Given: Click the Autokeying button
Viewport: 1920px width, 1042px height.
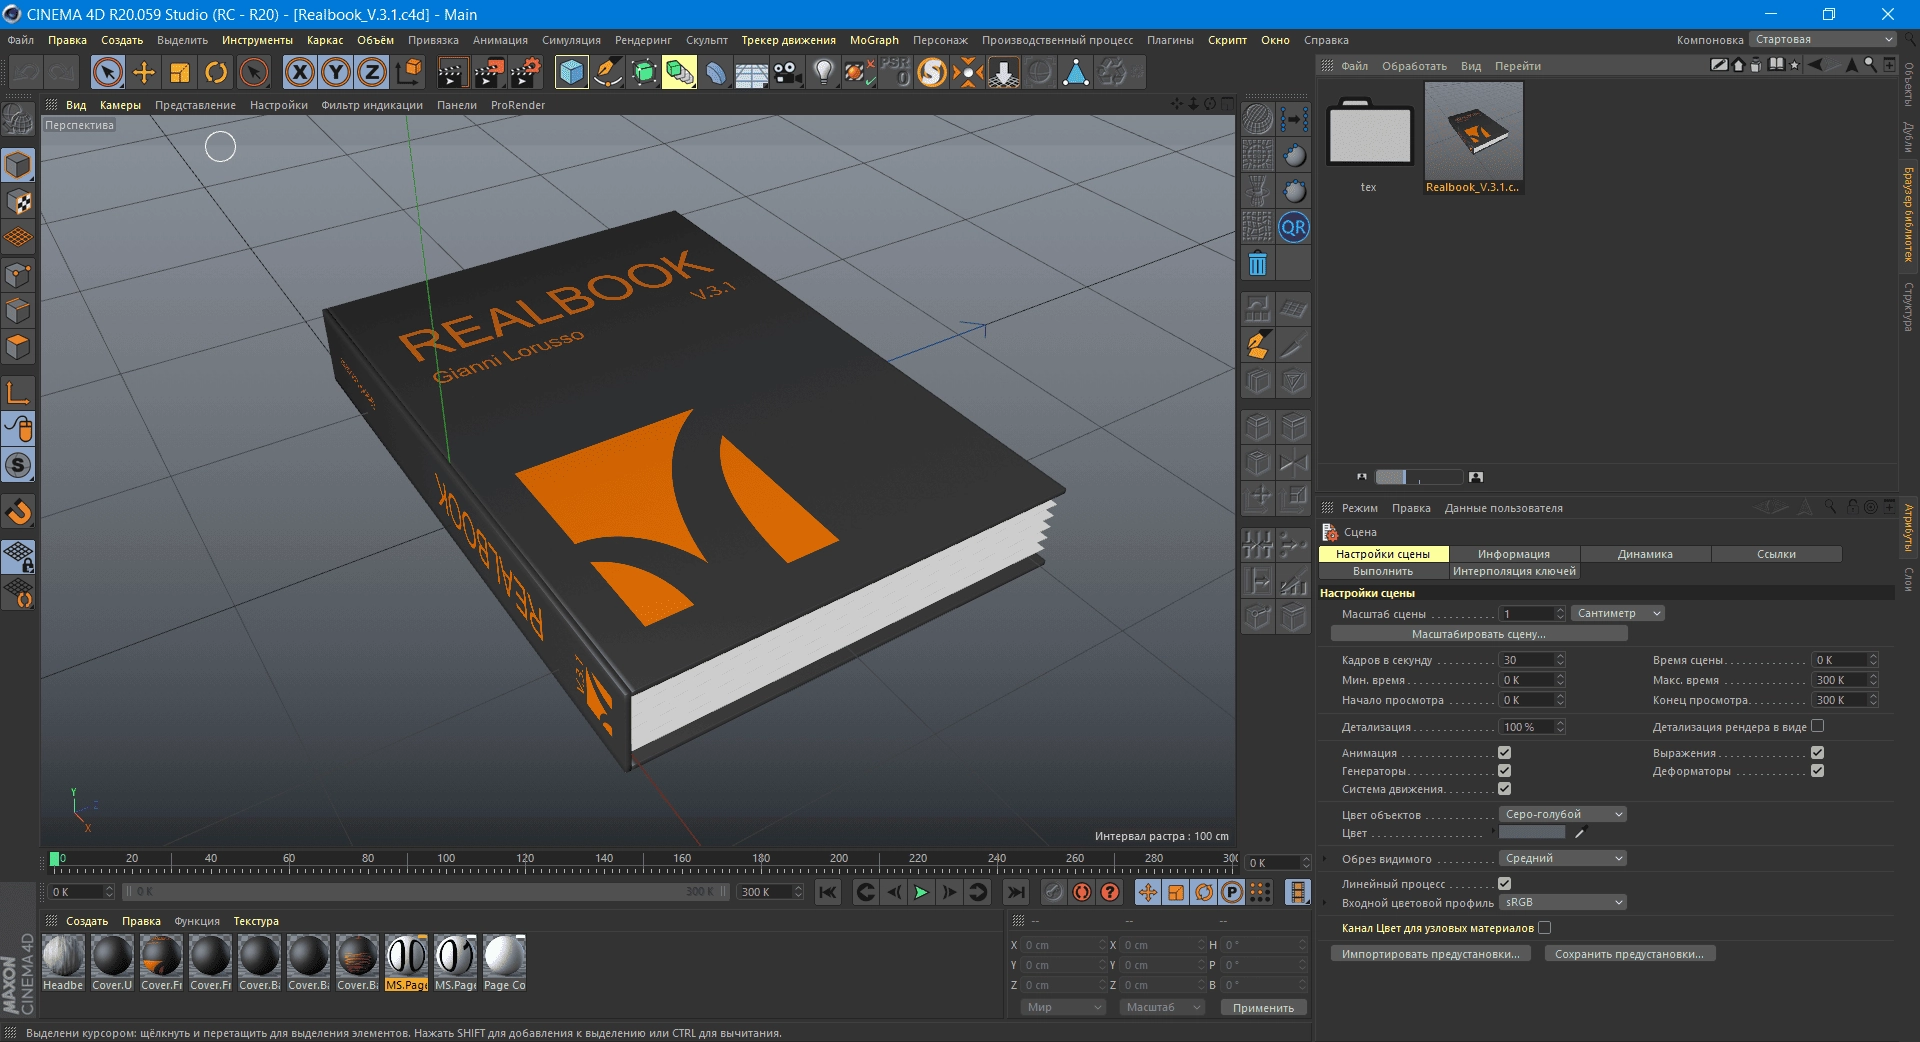Looking at the screenshot, I should click(1082, 892).
